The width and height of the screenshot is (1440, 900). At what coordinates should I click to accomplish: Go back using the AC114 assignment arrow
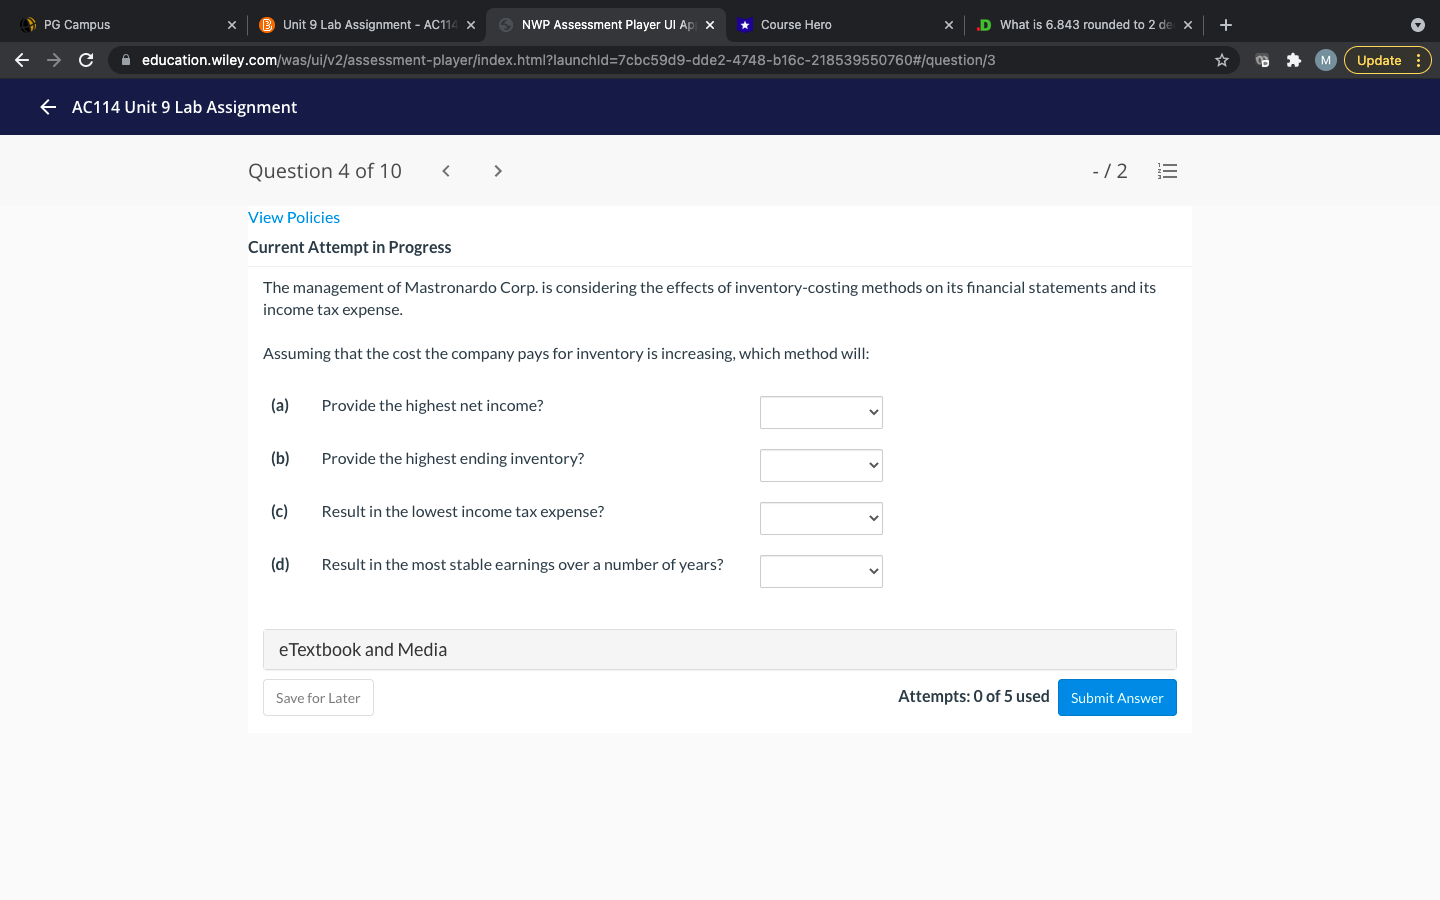(x=48, y=107)
